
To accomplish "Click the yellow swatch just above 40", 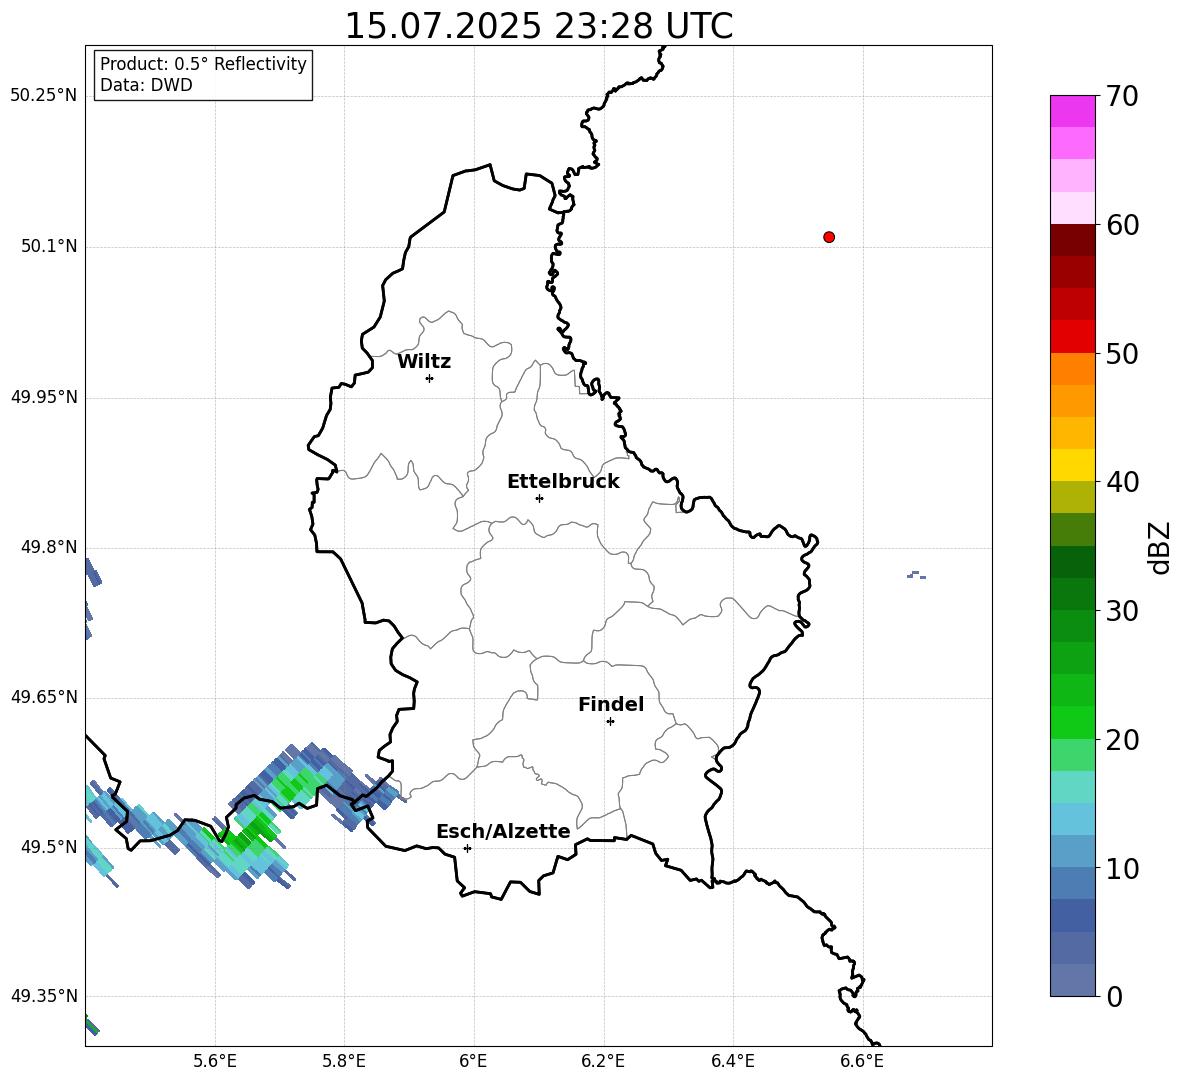I will 1072,465.
